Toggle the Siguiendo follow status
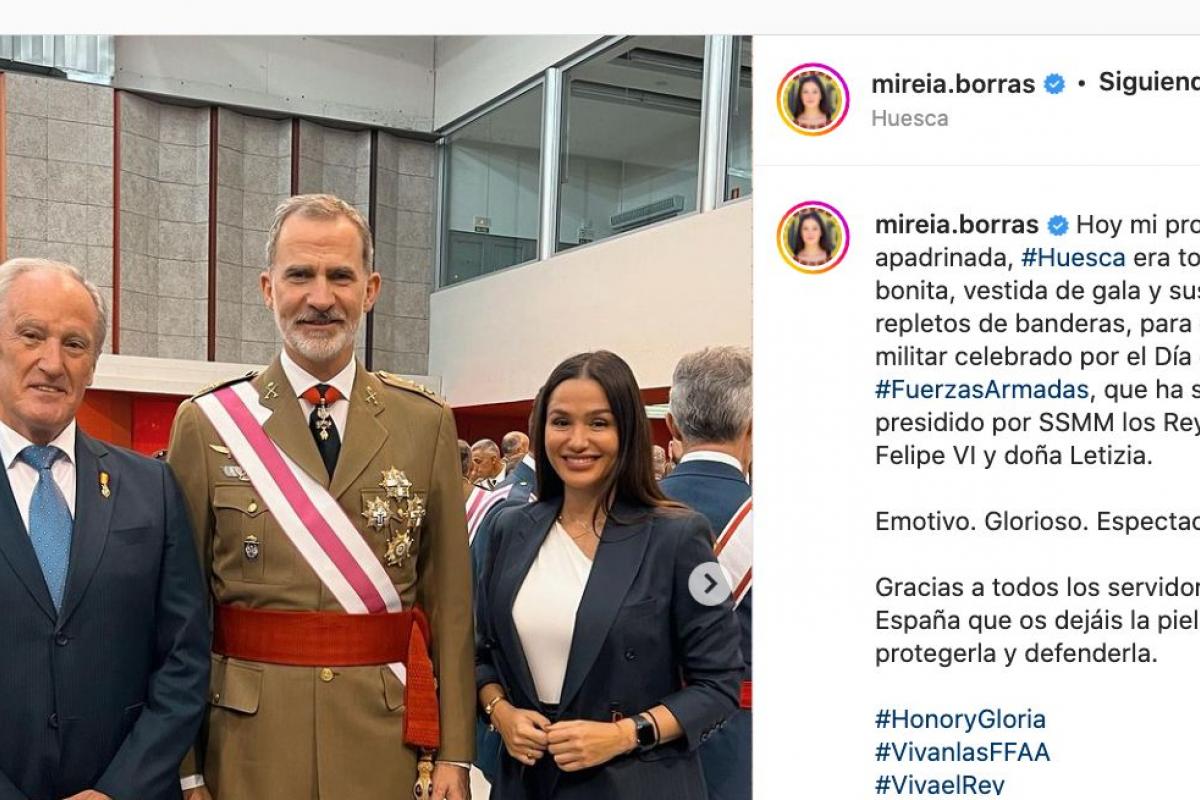Viewport: 1200px width, 800px height. (1149, 83)
